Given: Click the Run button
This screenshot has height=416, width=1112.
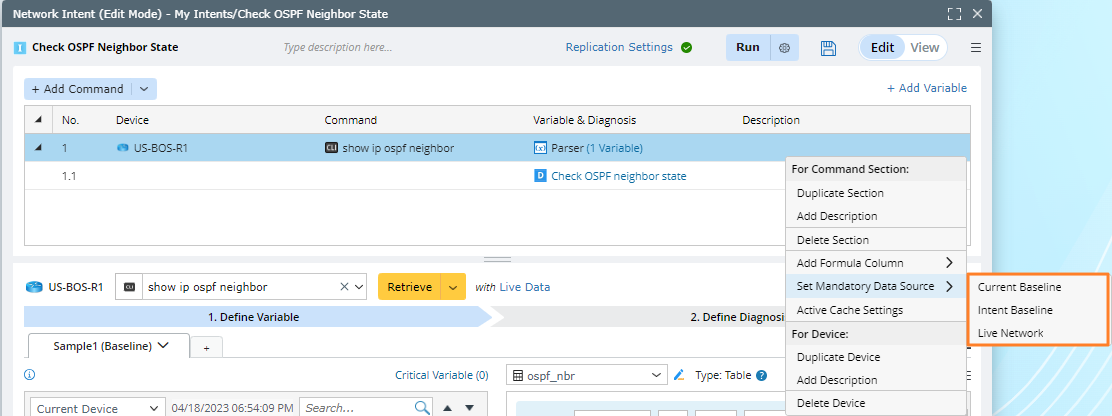Looking at the screenshot, I should click(747, 47).
